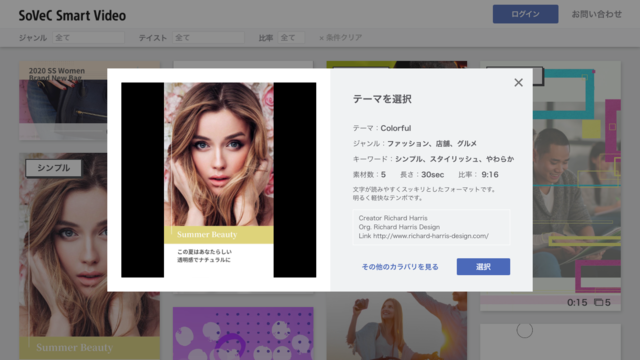
Task: Click the Summer Beauty preview video
Action: coord(219,180)
